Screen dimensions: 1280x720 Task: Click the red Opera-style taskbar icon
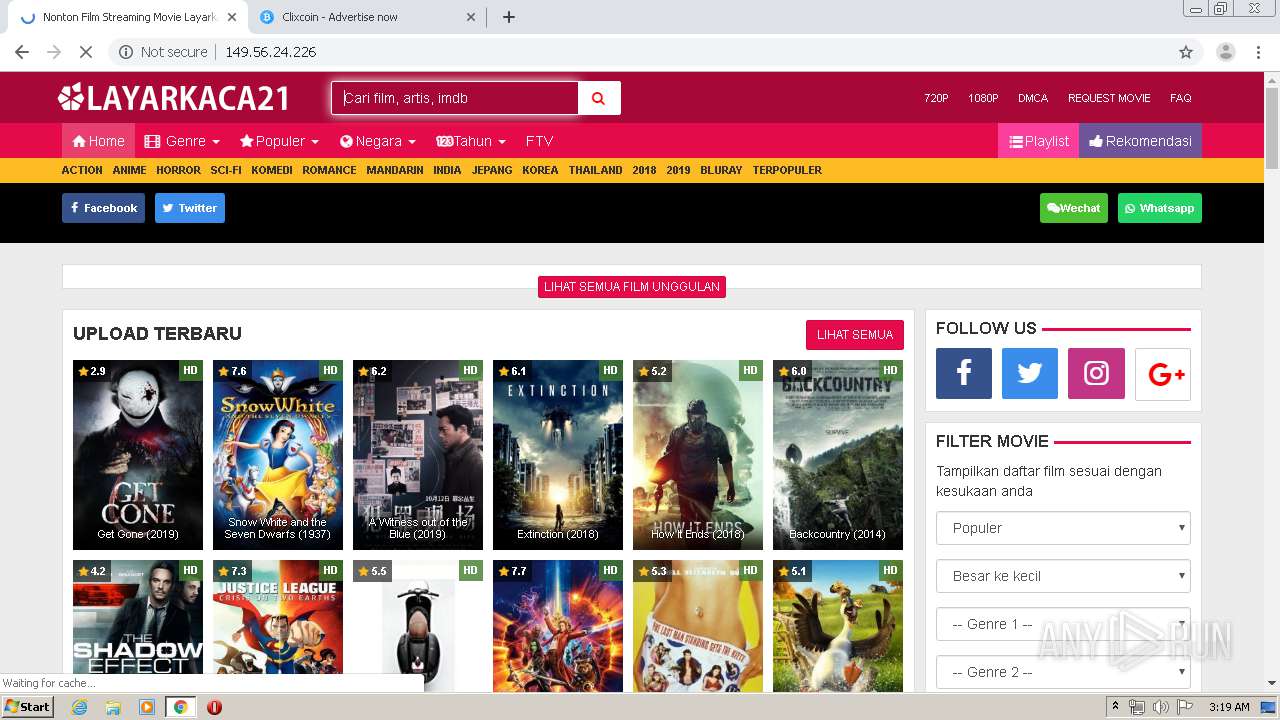click(214, 707)
